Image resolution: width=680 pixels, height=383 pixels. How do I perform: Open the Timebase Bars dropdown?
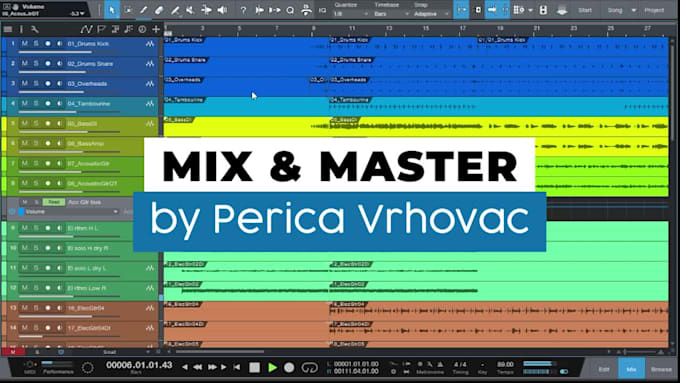[x=392, y=14]
